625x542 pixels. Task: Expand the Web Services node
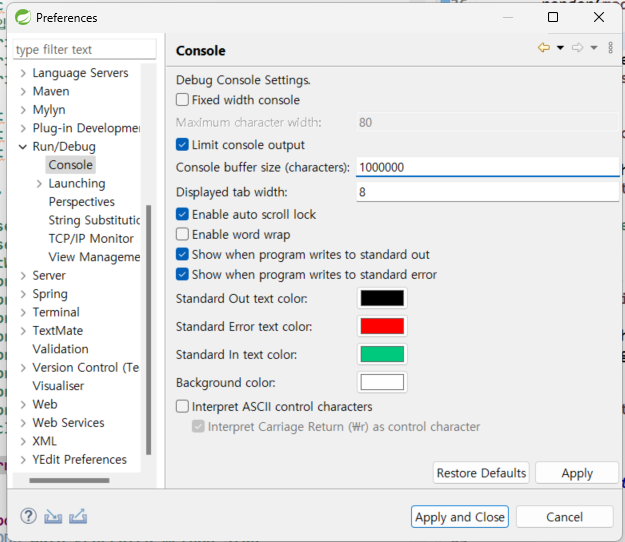coord(23,422)
